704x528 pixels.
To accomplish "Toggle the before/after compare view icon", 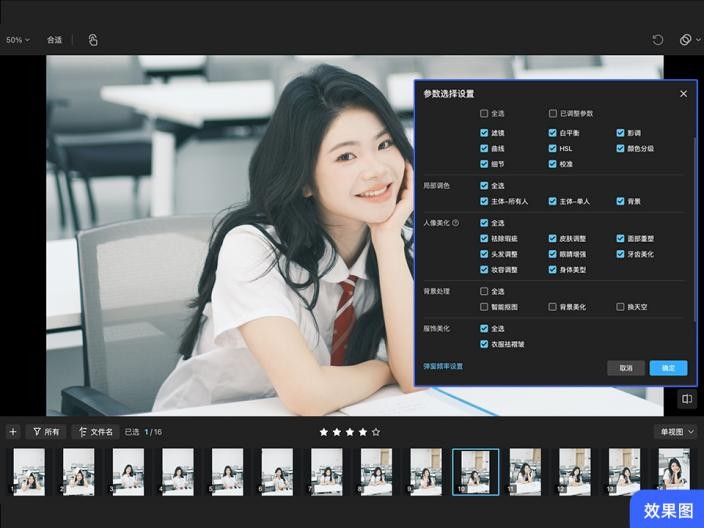I will pyautogui.click(x=687, y=399).
